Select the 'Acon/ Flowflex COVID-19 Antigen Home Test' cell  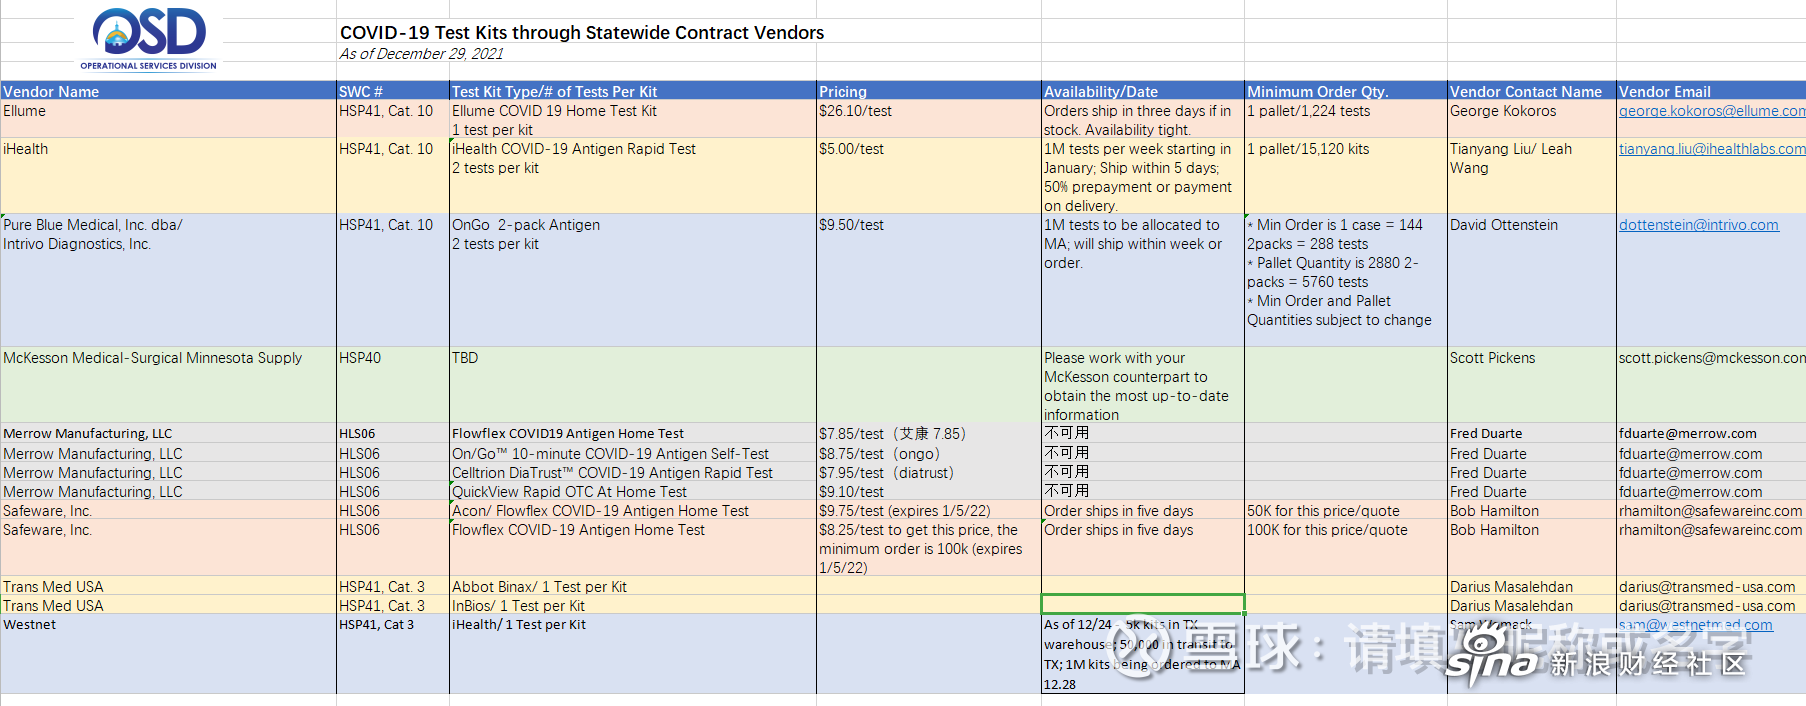(x=633, y=510)
